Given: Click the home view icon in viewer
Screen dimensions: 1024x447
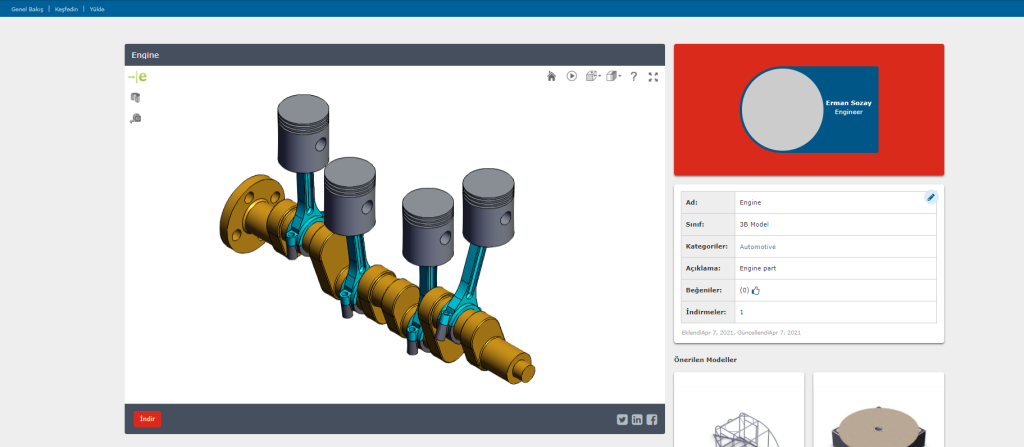Looking at the screenshot, I should pyautogui.click(x=551, y=76).
